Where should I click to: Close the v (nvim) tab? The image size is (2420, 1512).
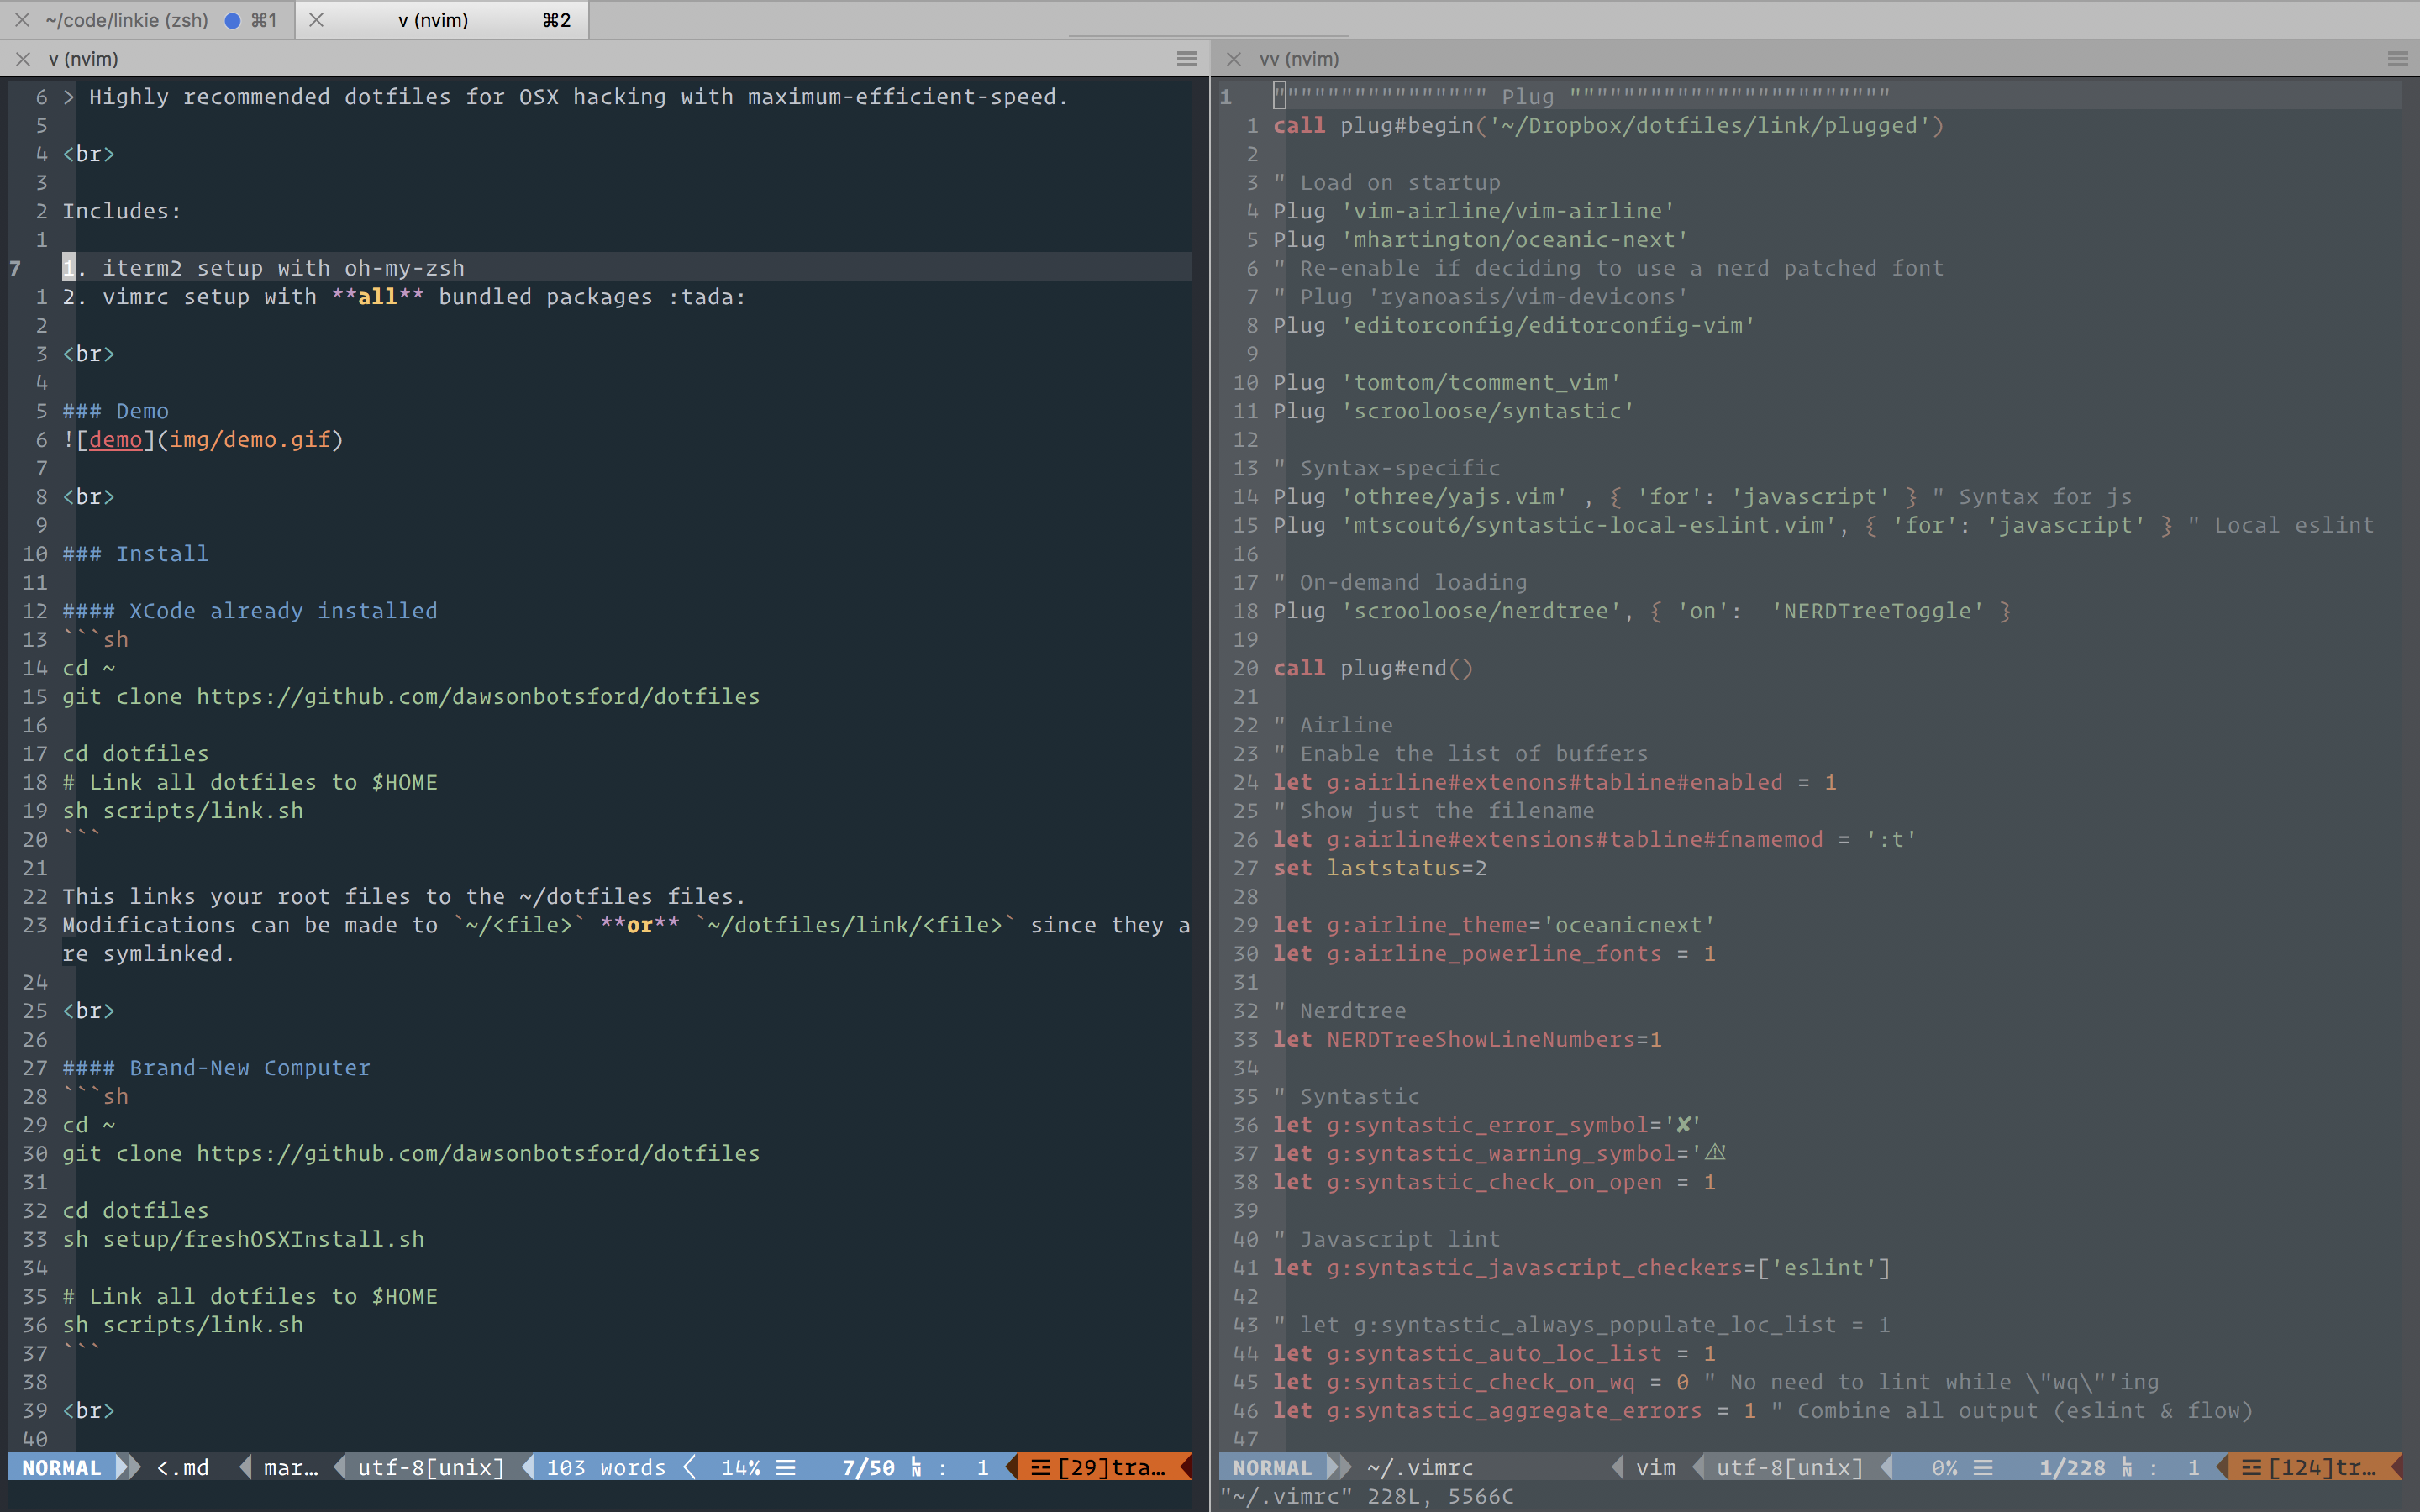pos(316,20)
